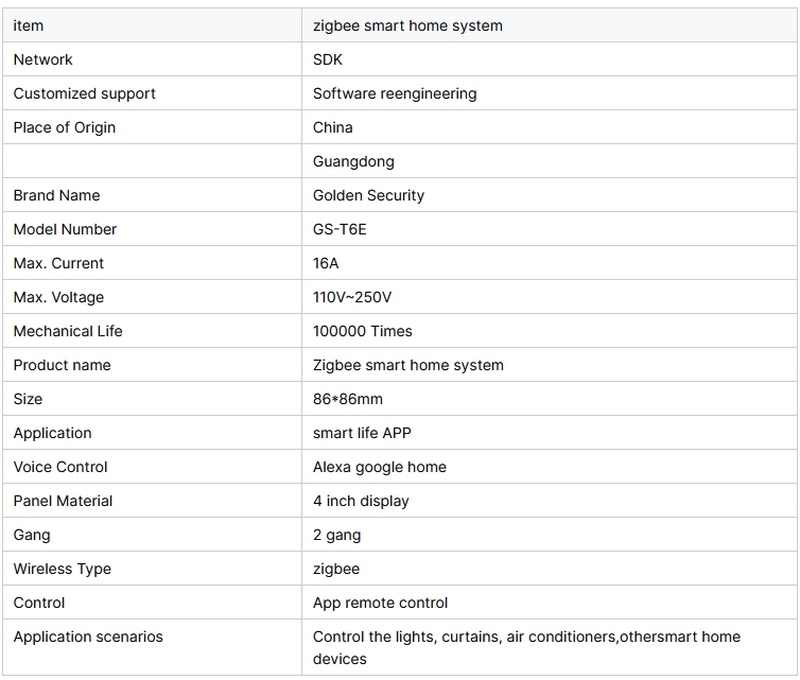Click 'App remote control' value cell
The height and width of the screenshot is (680, 800).
click(380, 603)
